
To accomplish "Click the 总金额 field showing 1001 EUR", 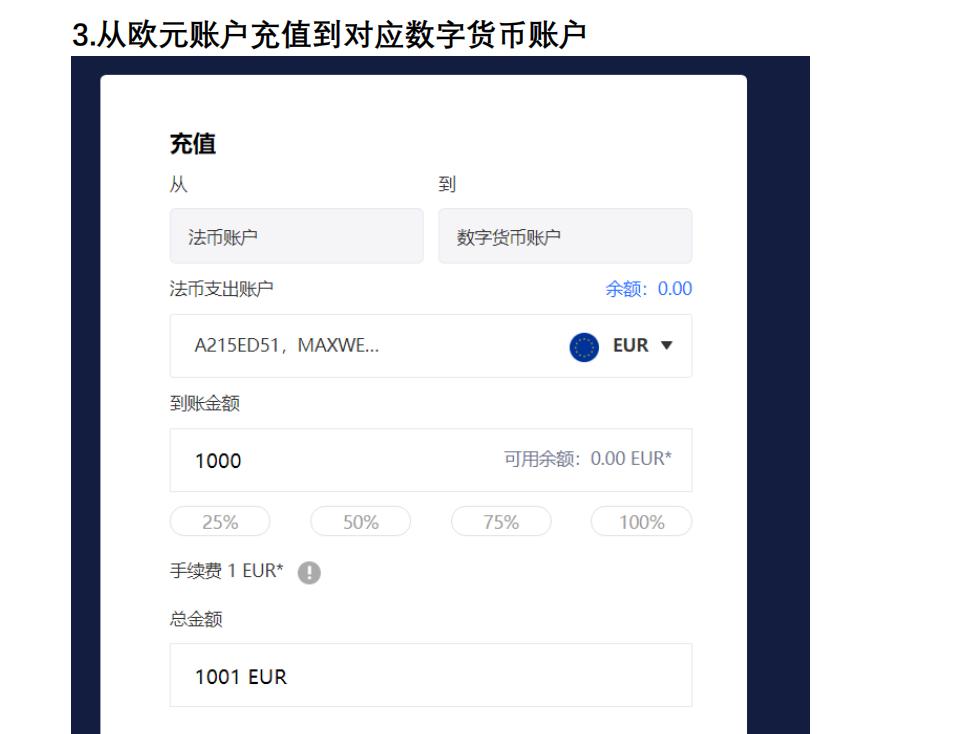I will tap(431, 675).
